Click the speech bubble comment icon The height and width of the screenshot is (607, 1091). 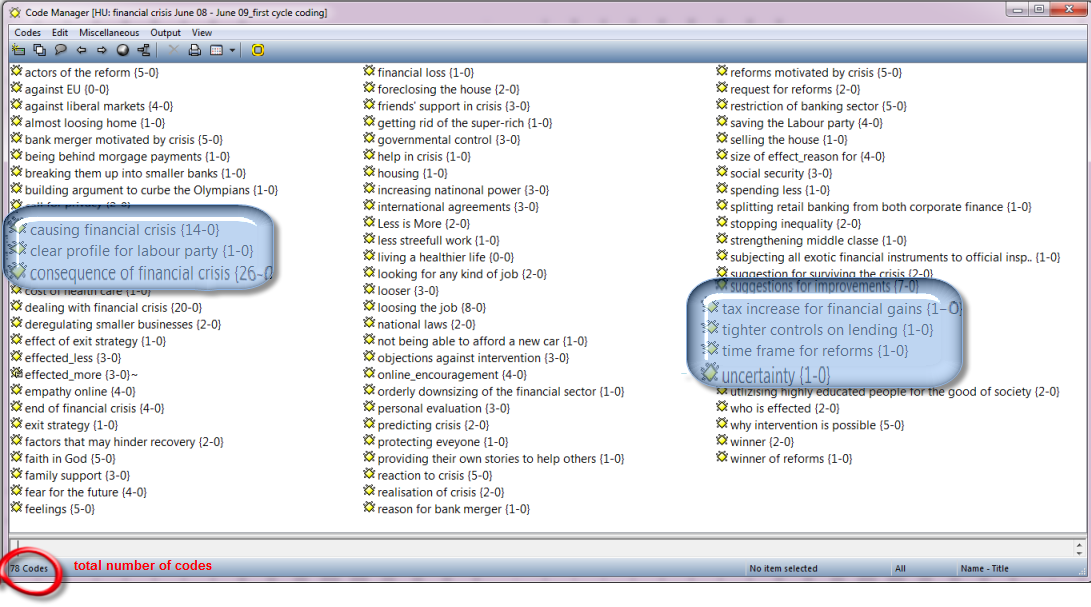61,50
